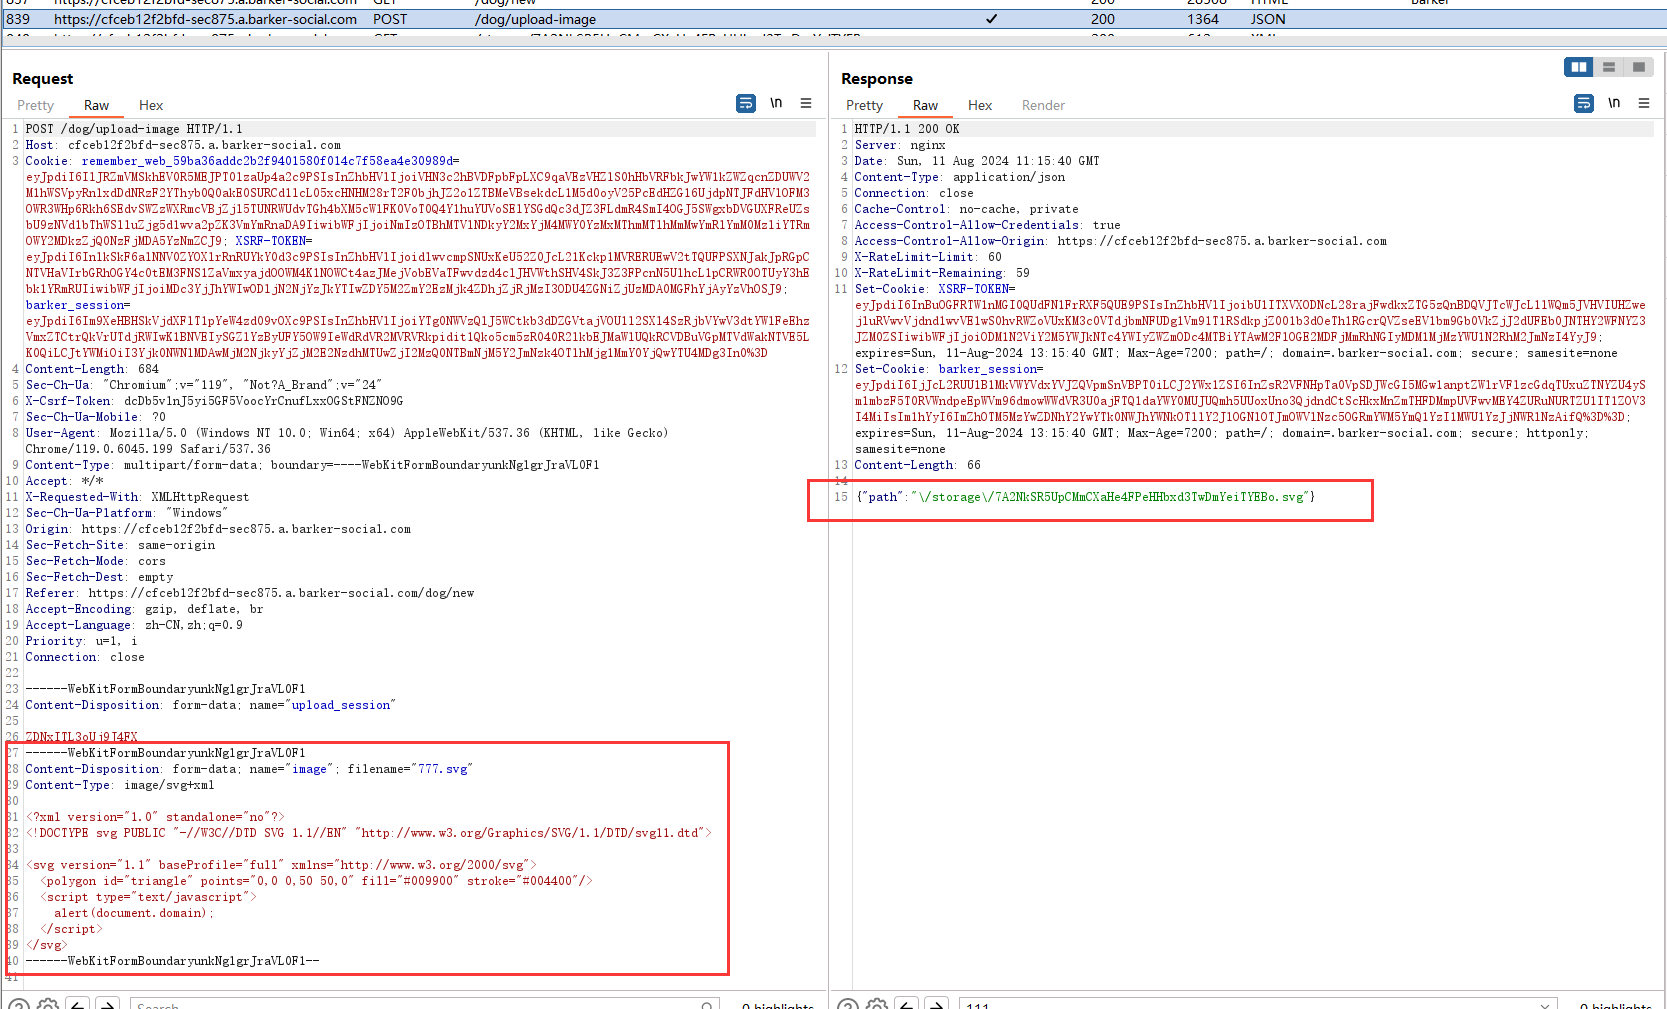Click the filename="777.svg" Content-Disposition line
The height and width of the screenshot is (1009, 1667).
click(248, 769)
